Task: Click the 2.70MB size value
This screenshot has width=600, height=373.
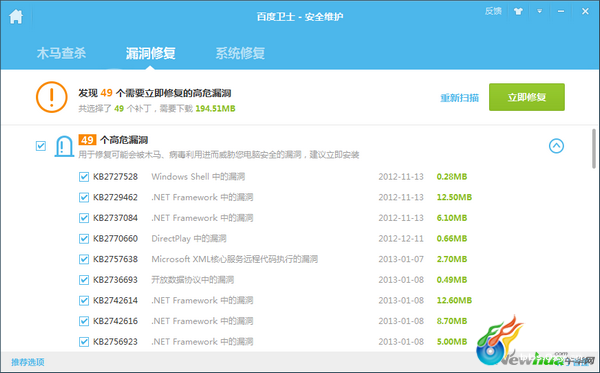Action: click(452, 259)
